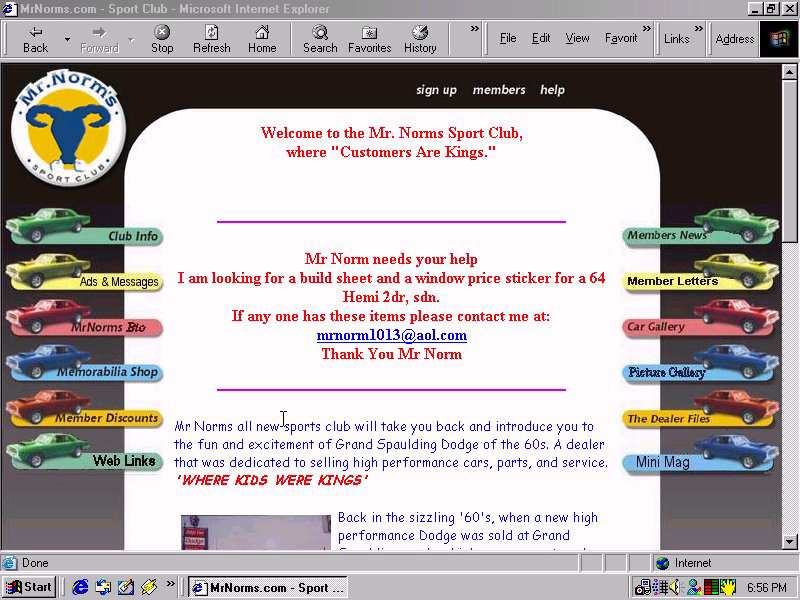Open the sign up link
This screenshot has width=800, height=600.
click(x=436, y=90)
